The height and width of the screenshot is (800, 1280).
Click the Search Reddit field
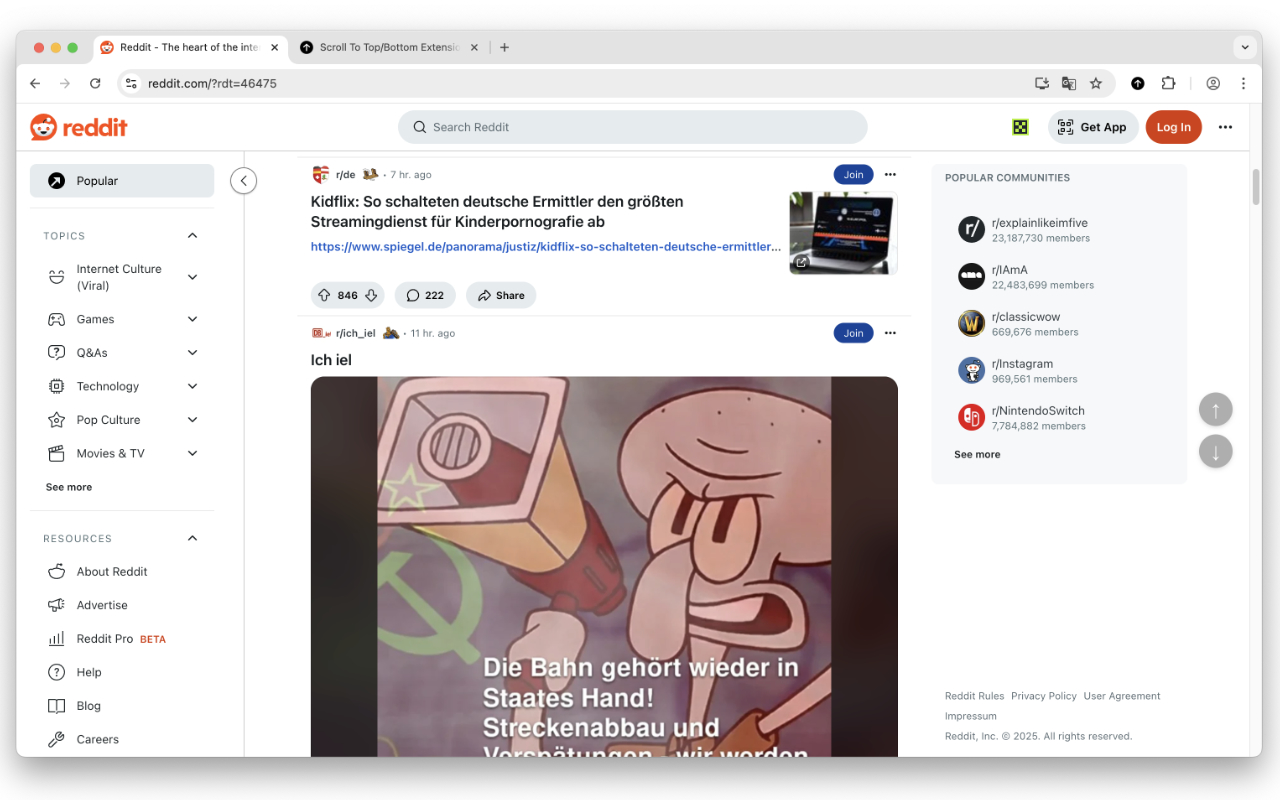(x=633, y=127)
